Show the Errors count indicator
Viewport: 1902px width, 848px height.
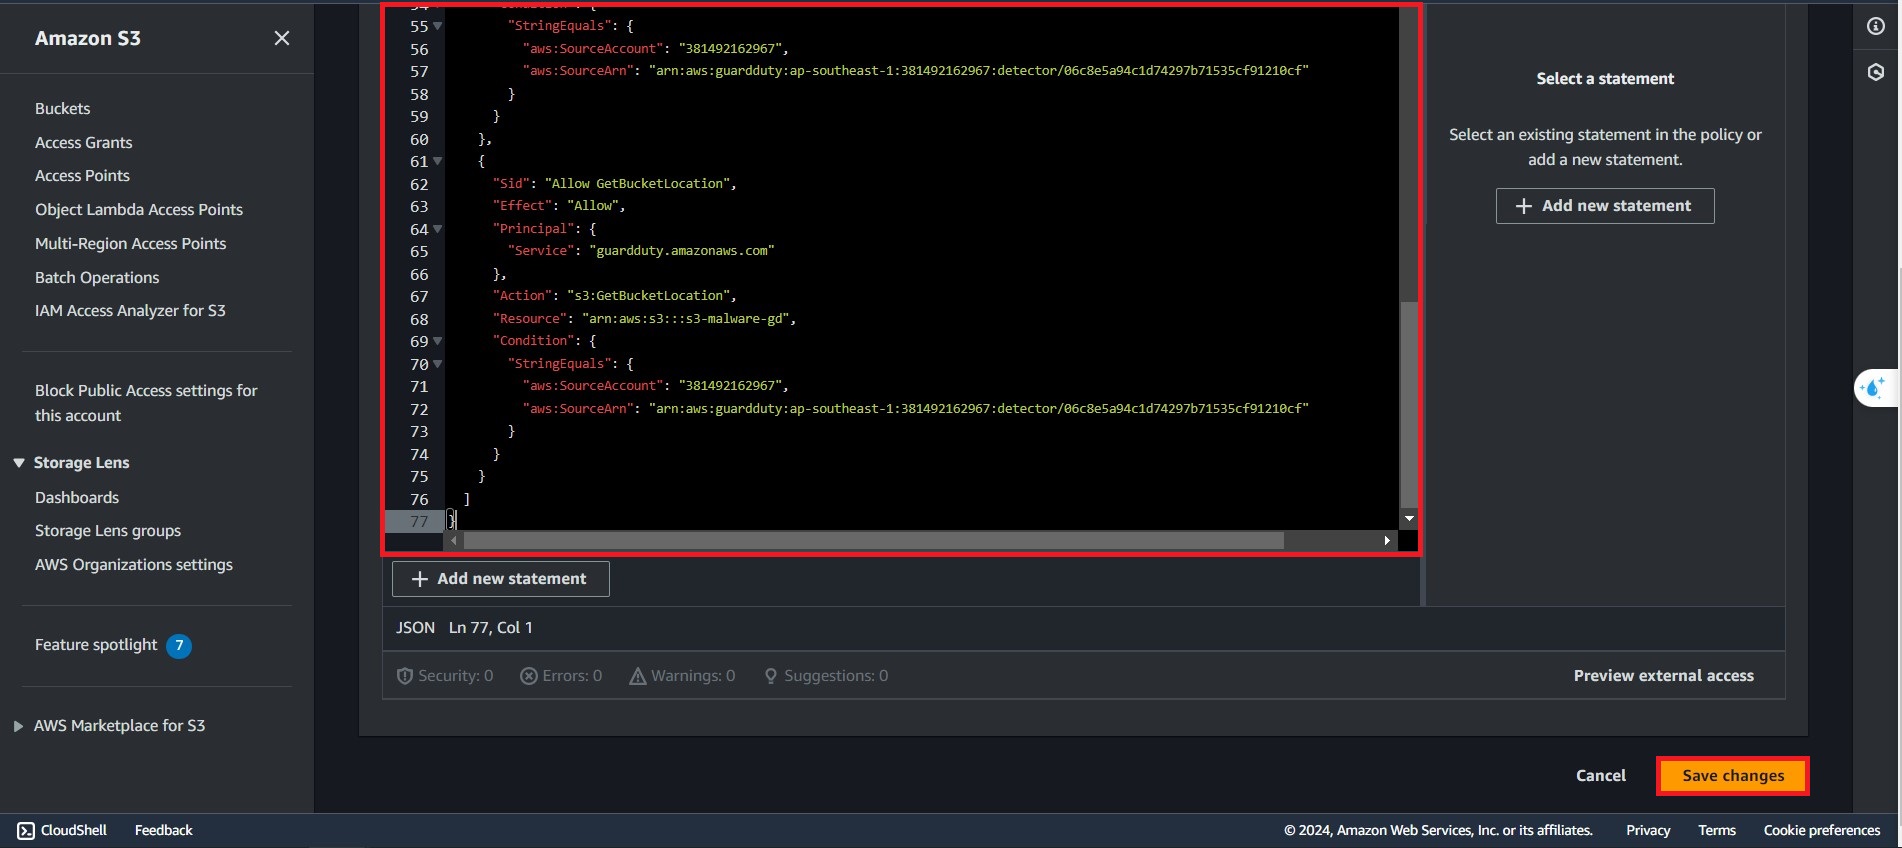[x=561, y=676]
